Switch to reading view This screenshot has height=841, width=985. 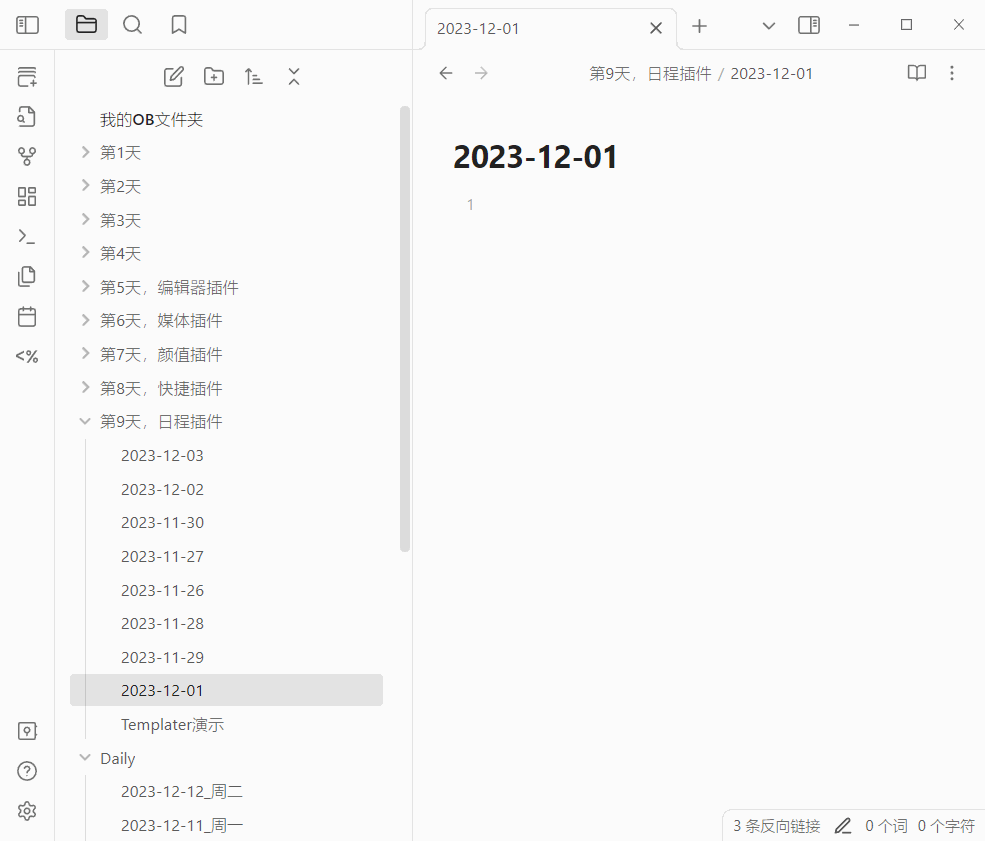(916, 73)
